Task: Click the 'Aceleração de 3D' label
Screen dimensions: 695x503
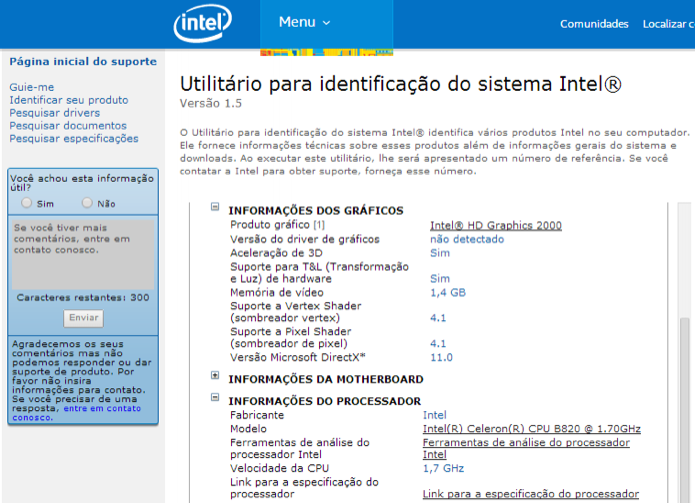Action: point(276,253)
